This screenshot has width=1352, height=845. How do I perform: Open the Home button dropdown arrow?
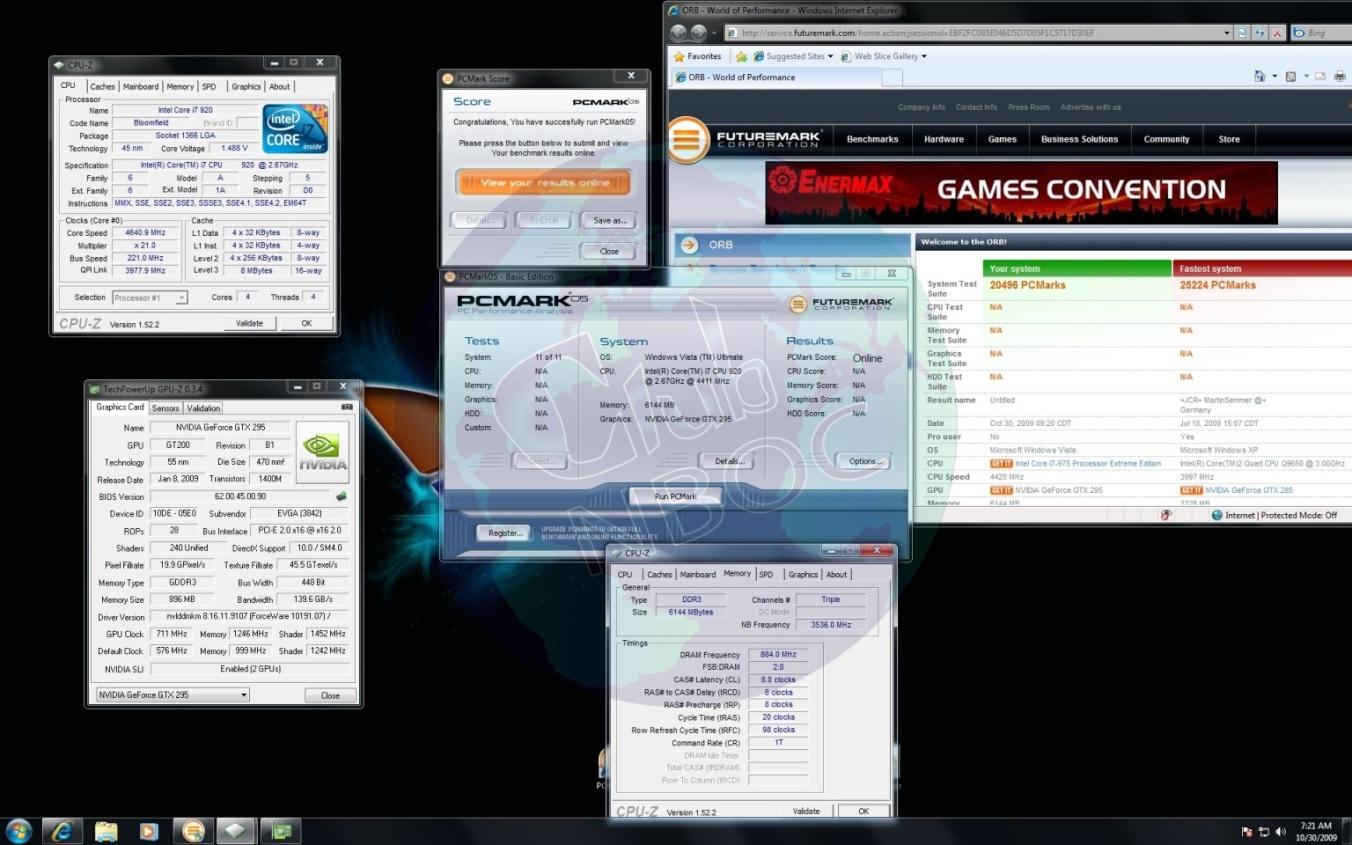(1274, 76)
